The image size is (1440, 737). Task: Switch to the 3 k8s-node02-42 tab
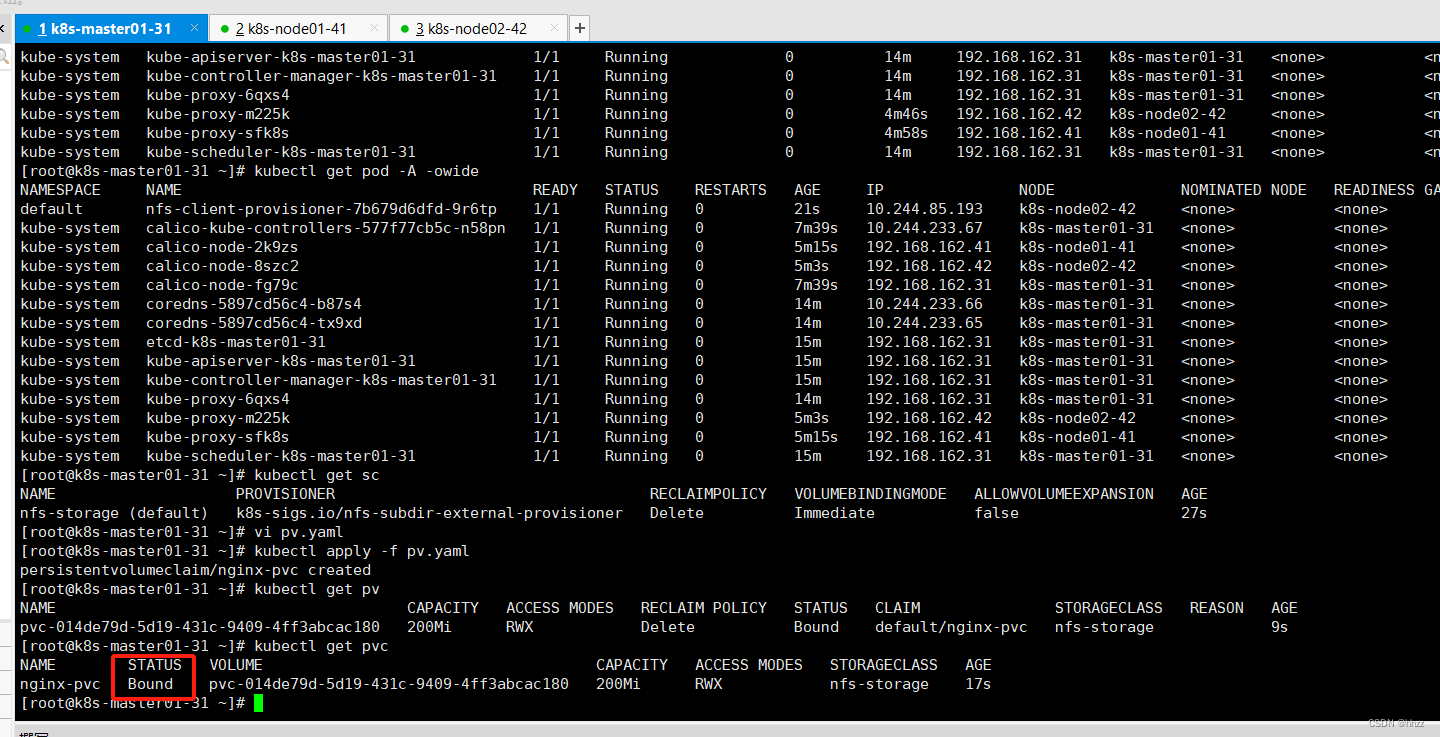(478, 28)
